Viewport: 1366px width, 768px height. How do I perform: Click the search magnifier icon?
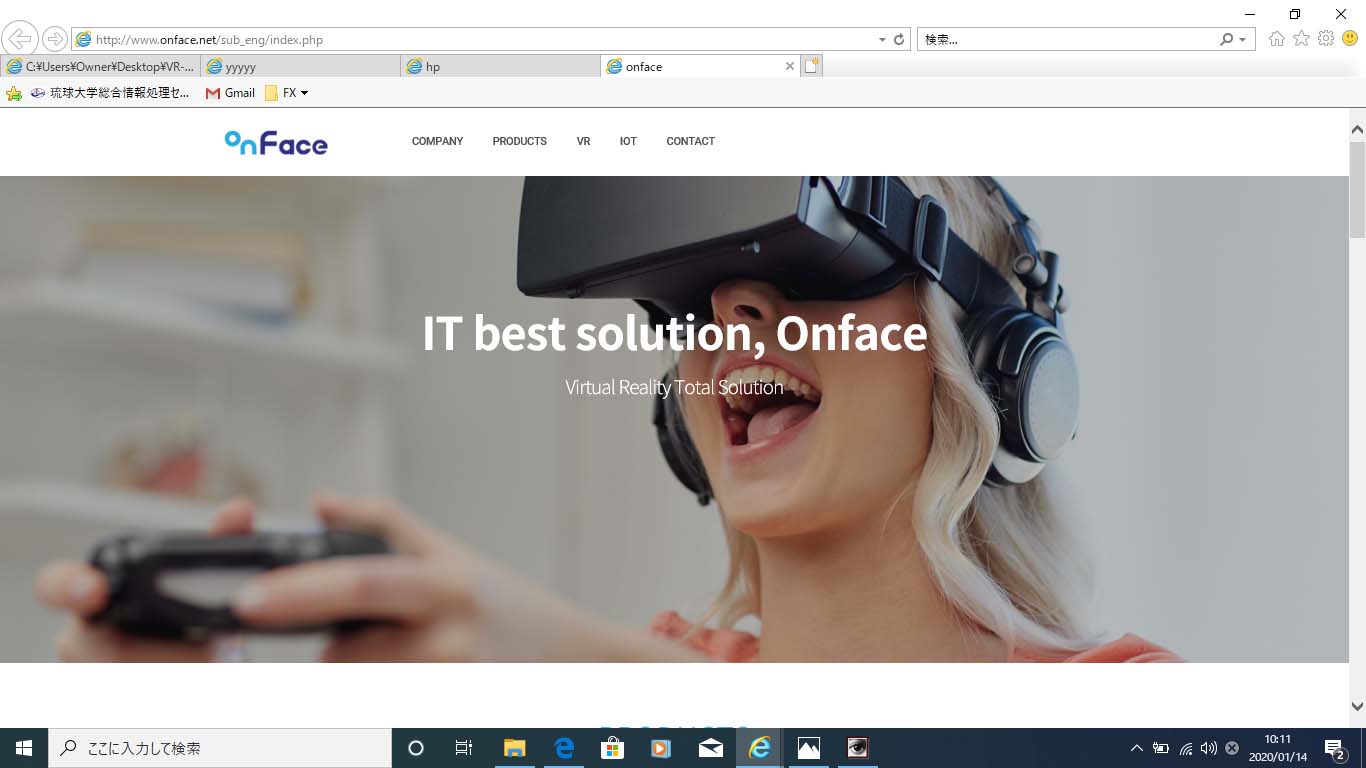coord(1227,40)
